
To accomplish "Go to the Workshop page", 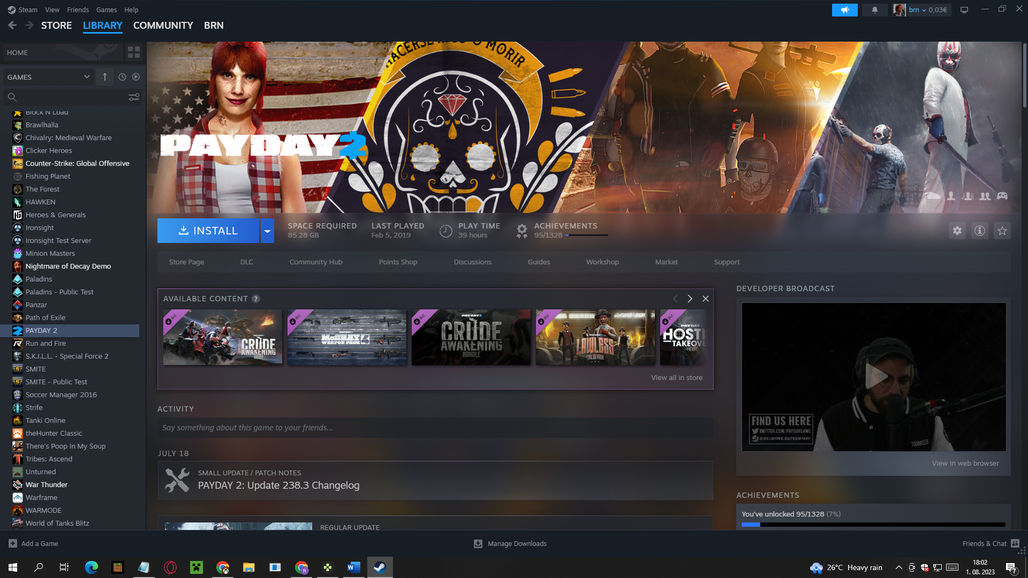I will pos(603,262).
